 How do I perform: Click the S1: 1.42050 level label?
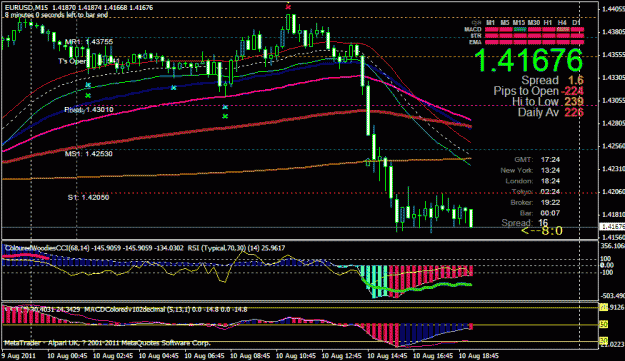coord(88,197)
